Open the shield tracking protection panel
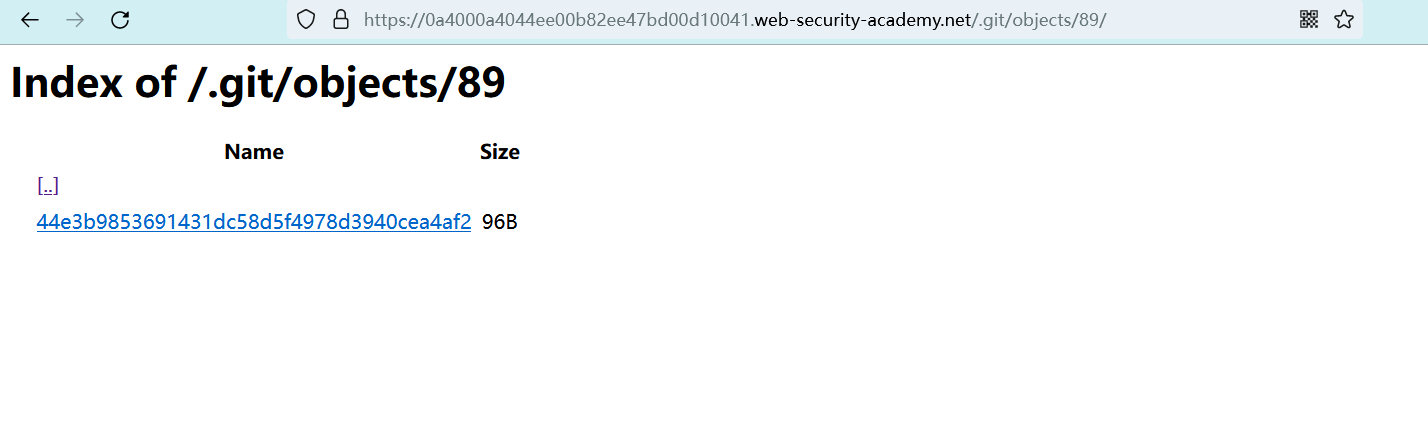The width and height of the screenshot is (1428, 425). pos(307,20)
